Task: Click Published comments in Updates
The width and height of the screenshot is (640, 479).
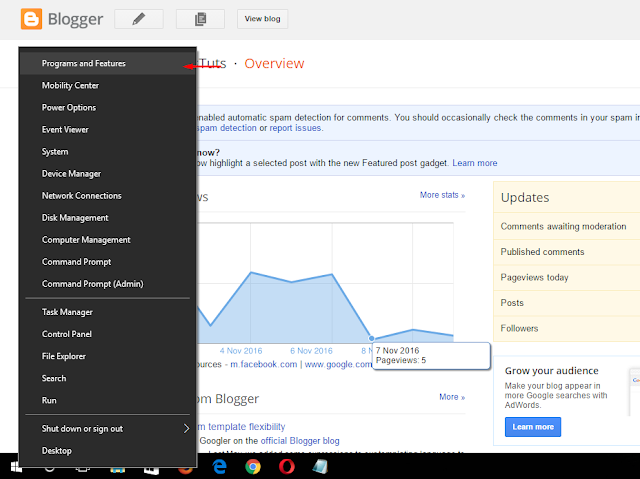Action: click(542, 252)
